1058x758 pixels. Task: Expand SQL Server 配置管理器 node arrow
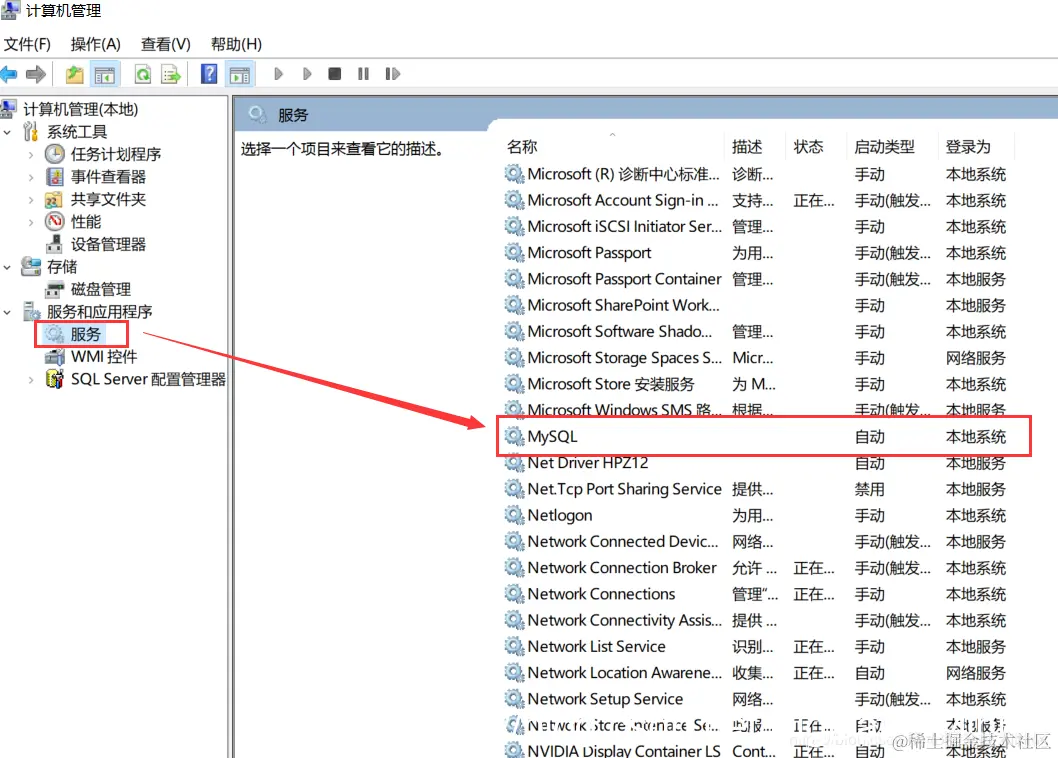point(30,379)
